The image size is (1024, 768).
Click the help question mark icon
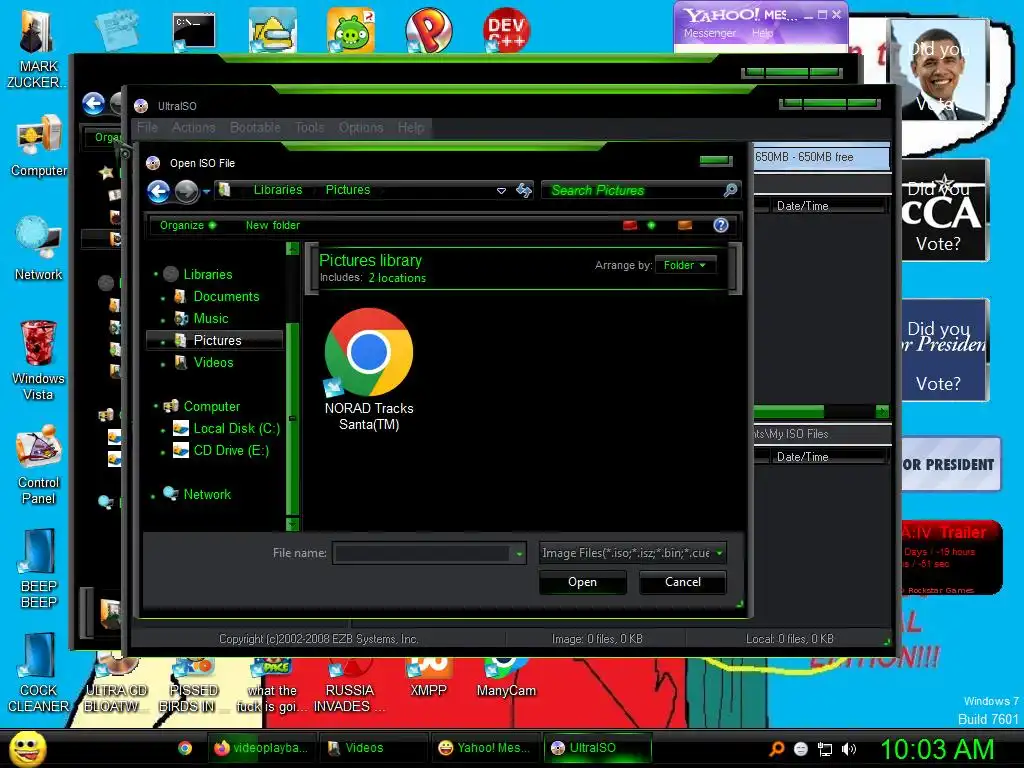click(x=720, y=225)
